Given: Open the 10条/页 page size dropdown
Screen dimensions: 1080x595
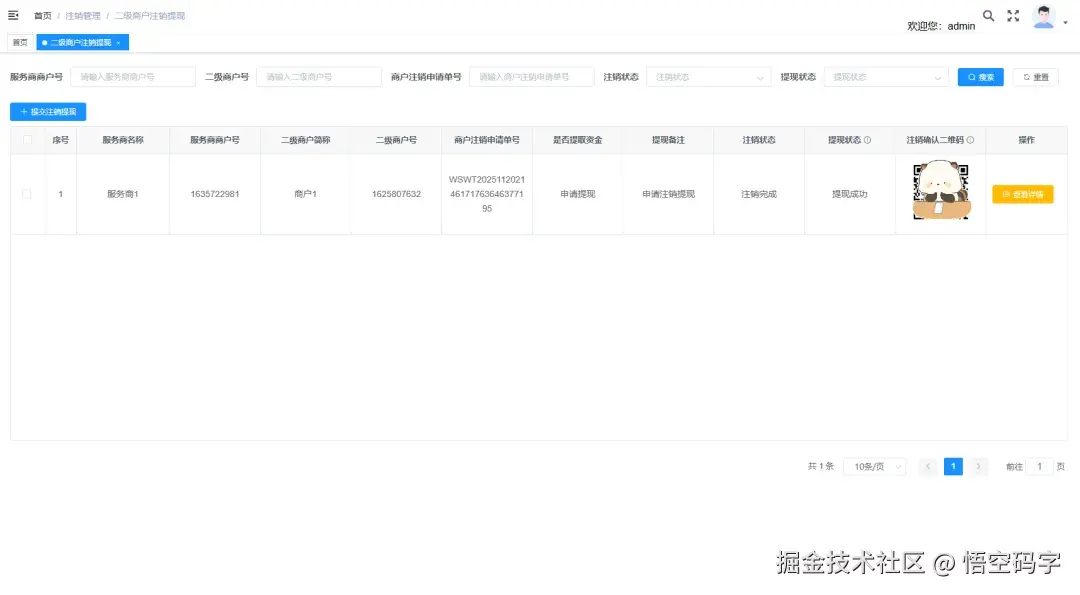Looking at the screenshot, I should click(874, 466).
